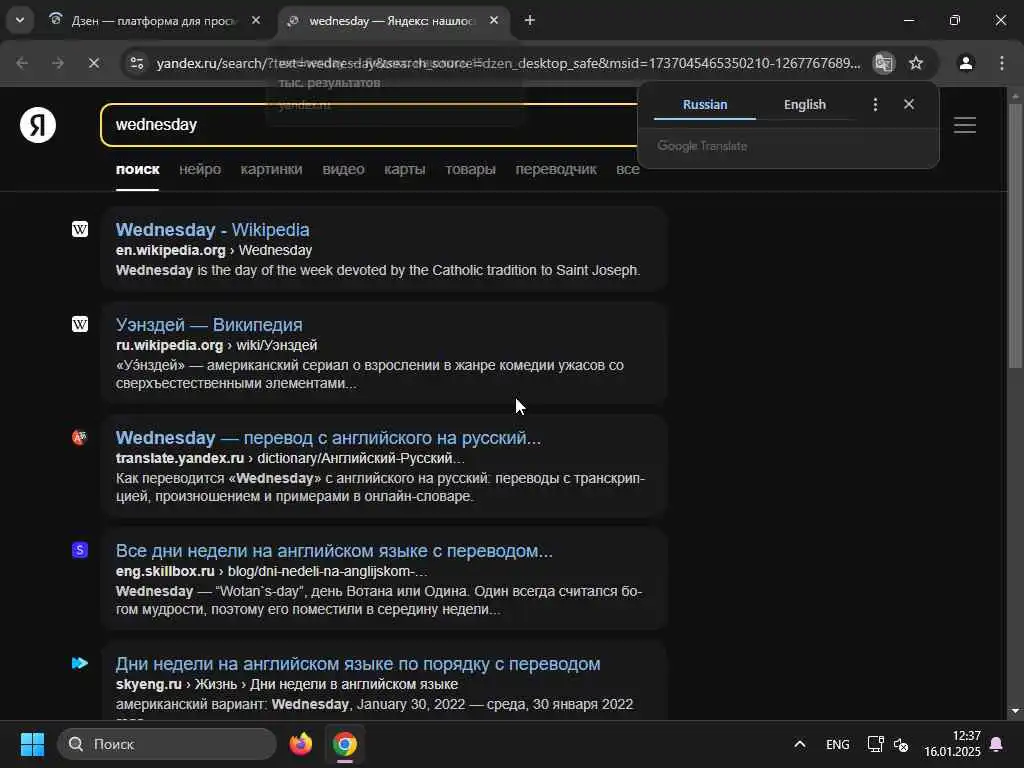Switch to the нейро search tab
The height and width of the screenshot is (768, 1024).
point(200,169)
